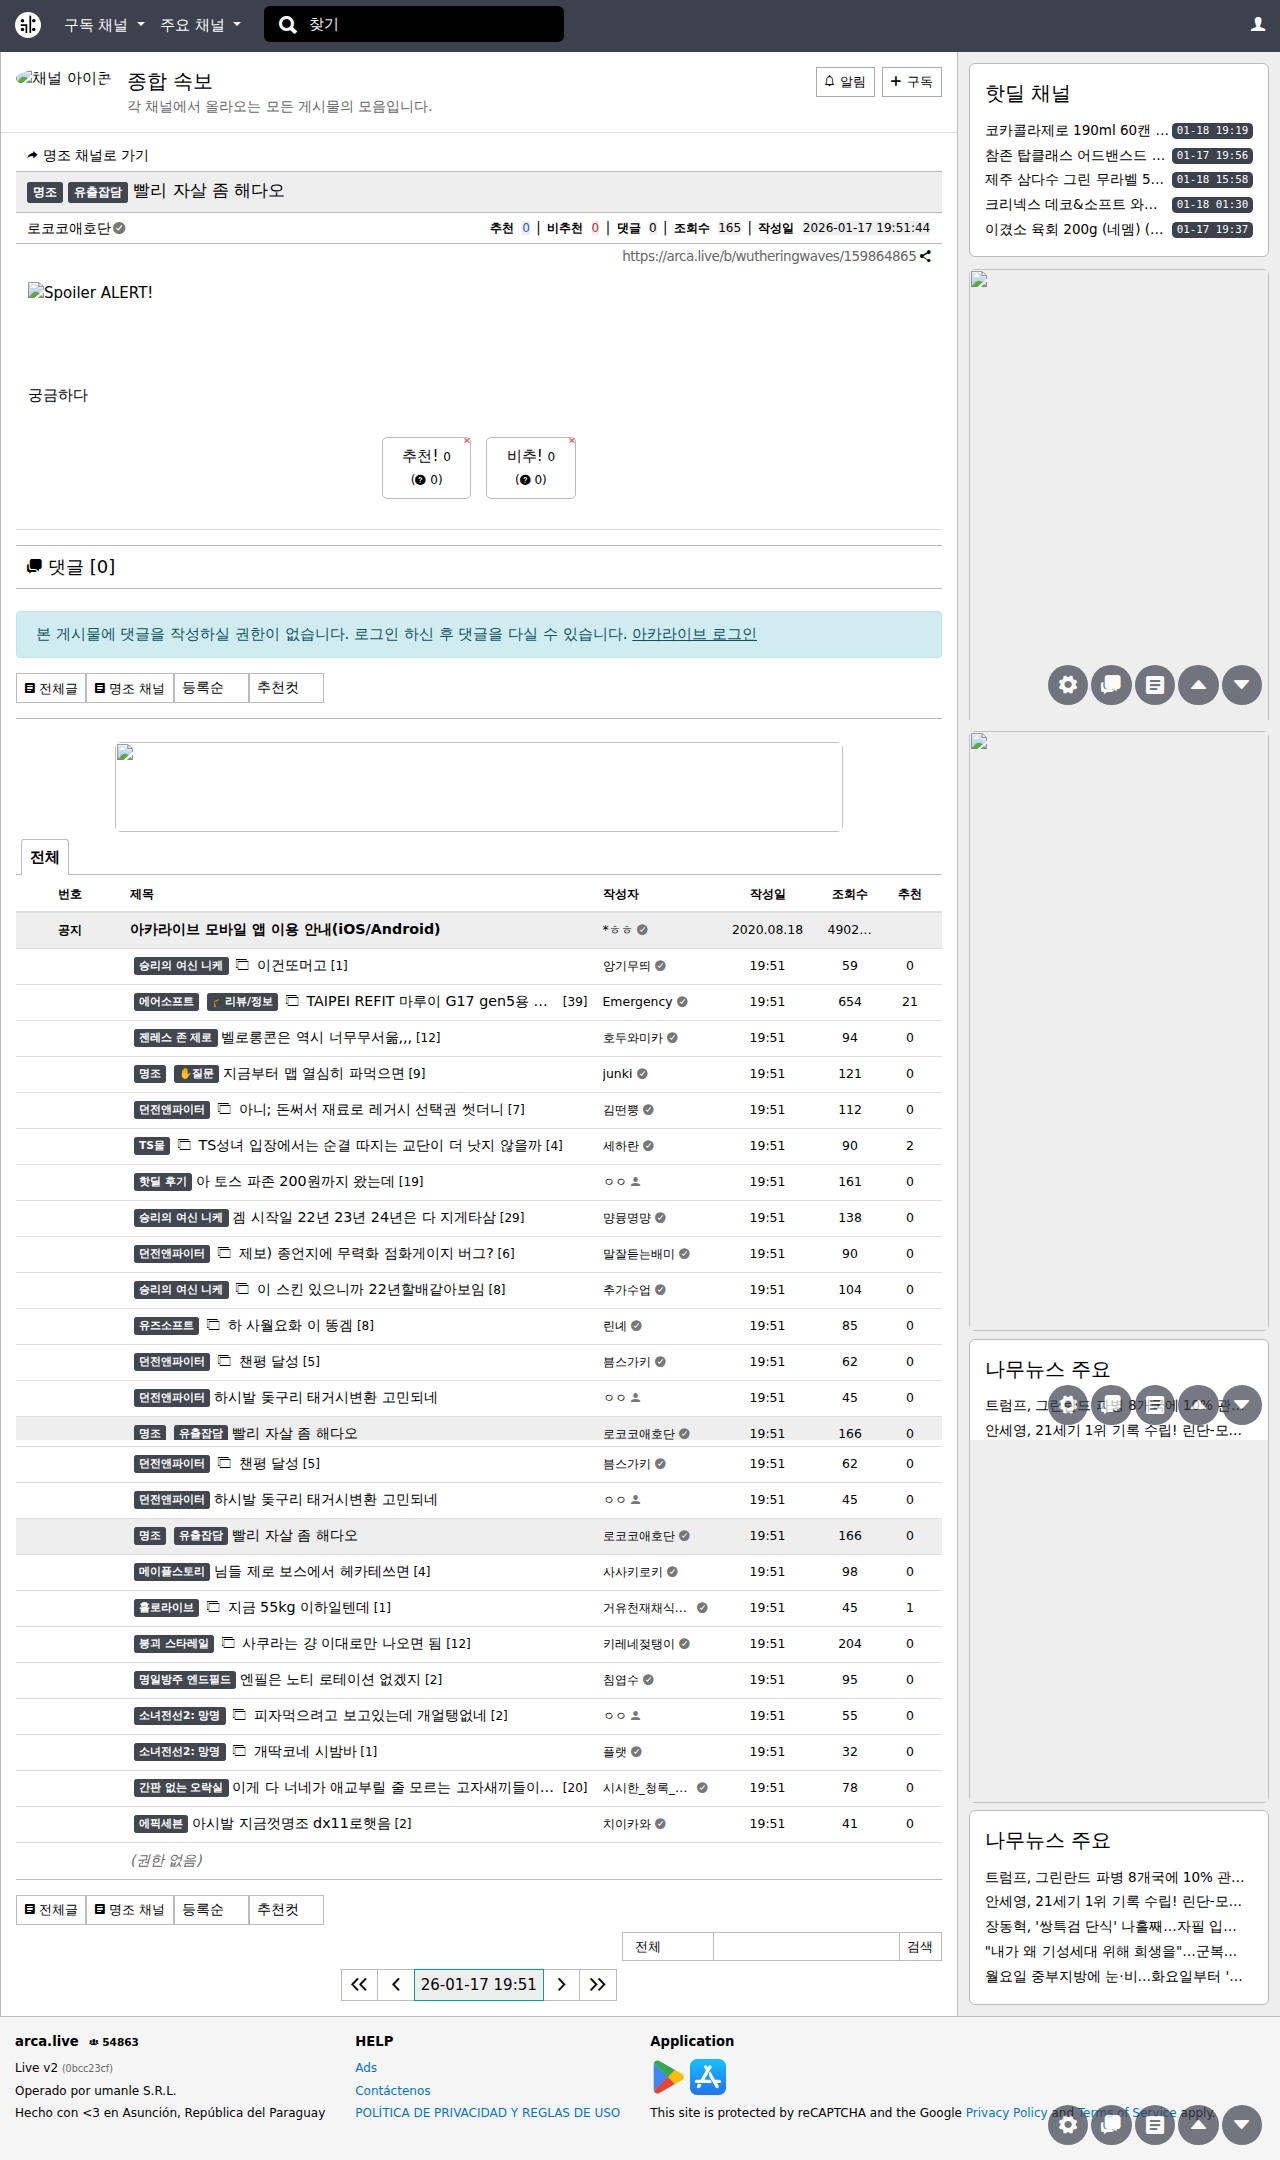Screen dimensions: 1280x2160
Task: Open POLÍTICA DE PRIVACIDAD Y REGLAS DE USO
Action: point(488,2112)
